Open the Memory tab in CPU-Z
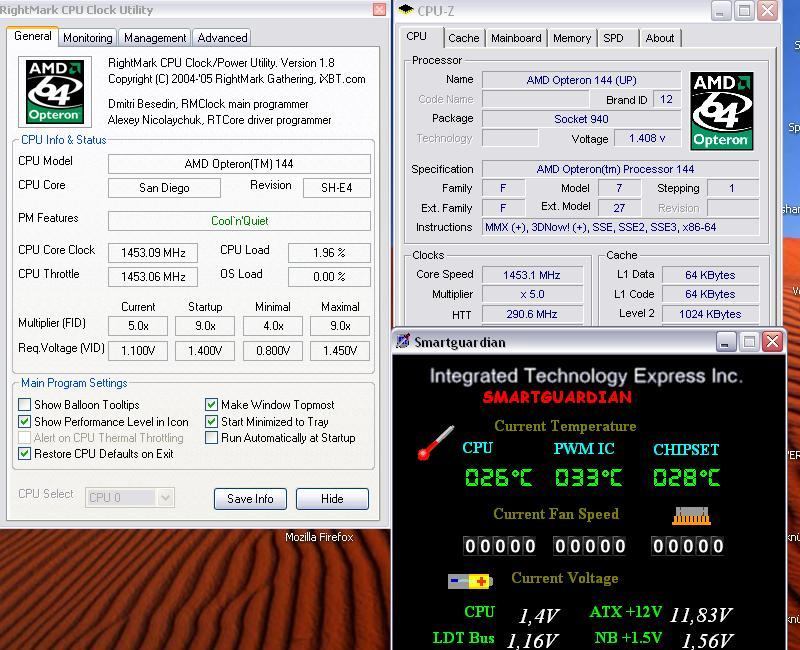 pos(571,38)
